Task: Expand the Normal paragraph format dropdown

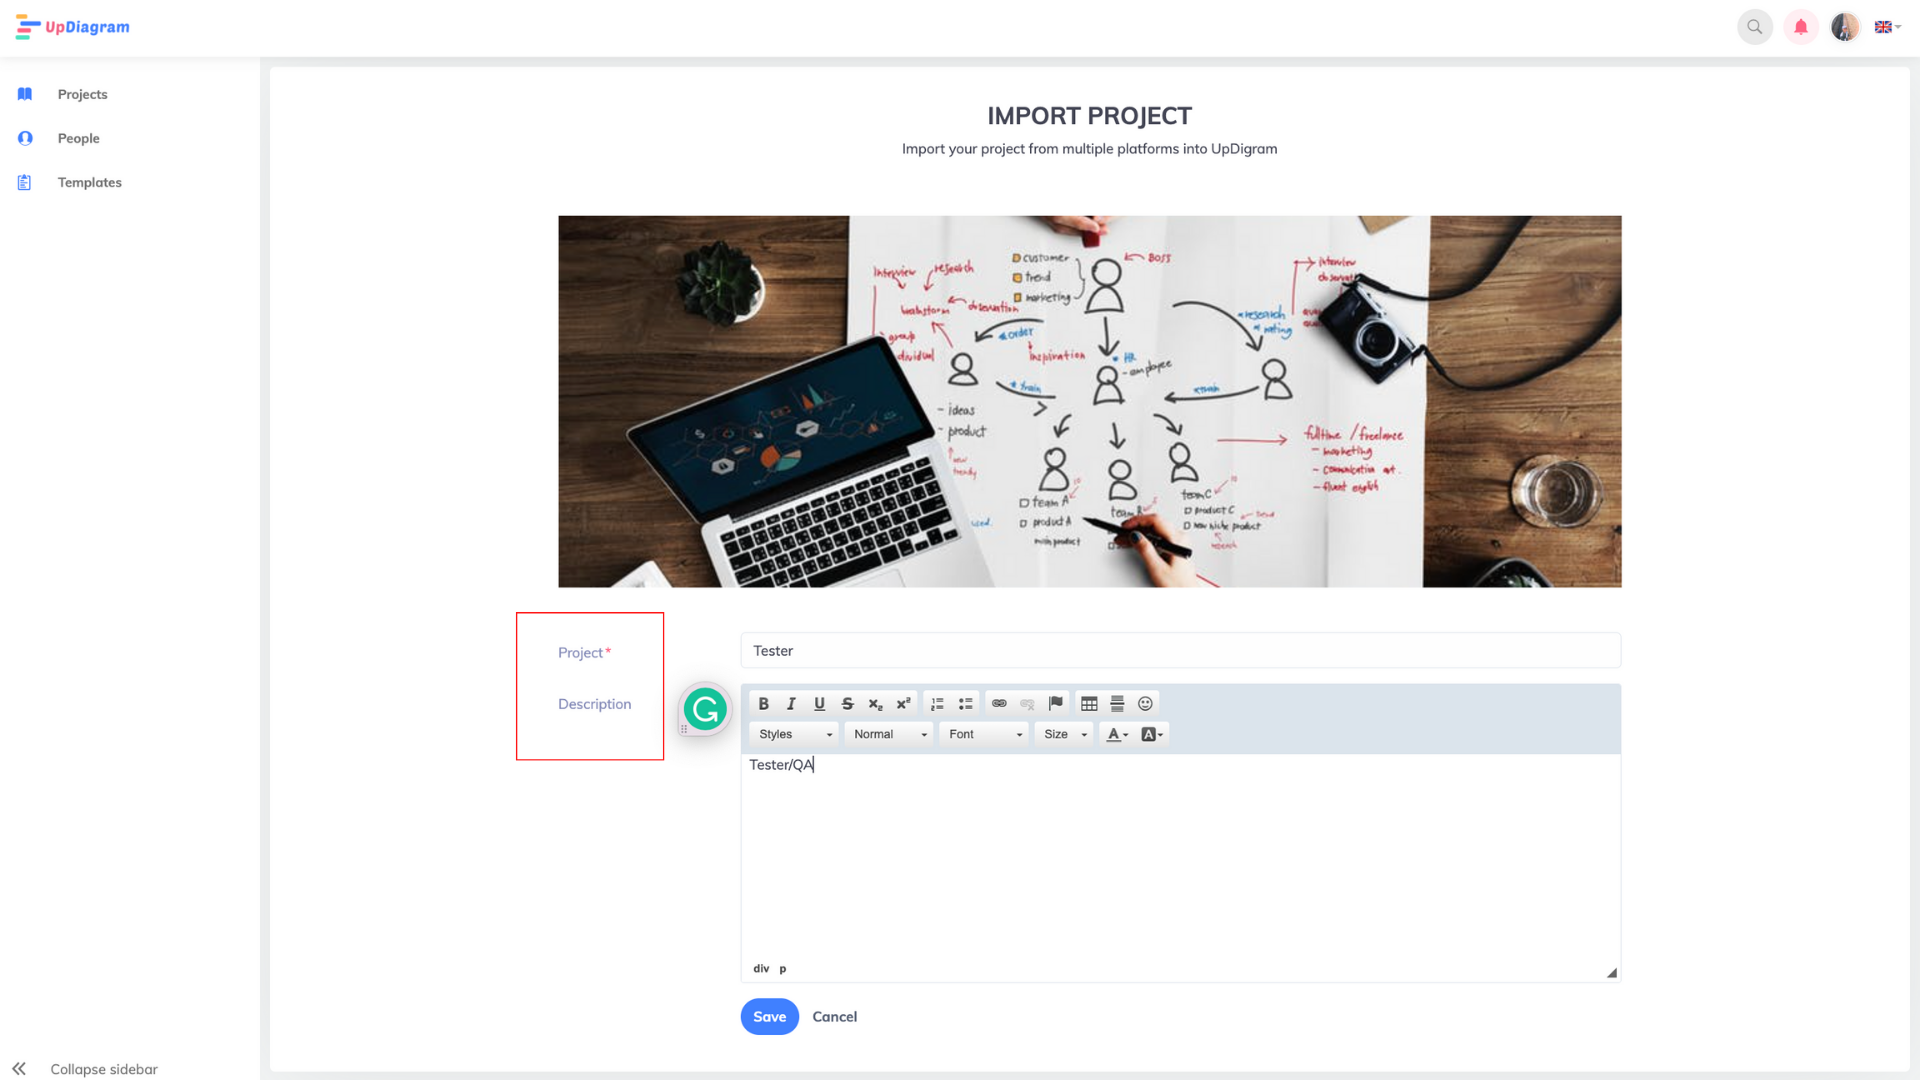Action: point(889,734)
